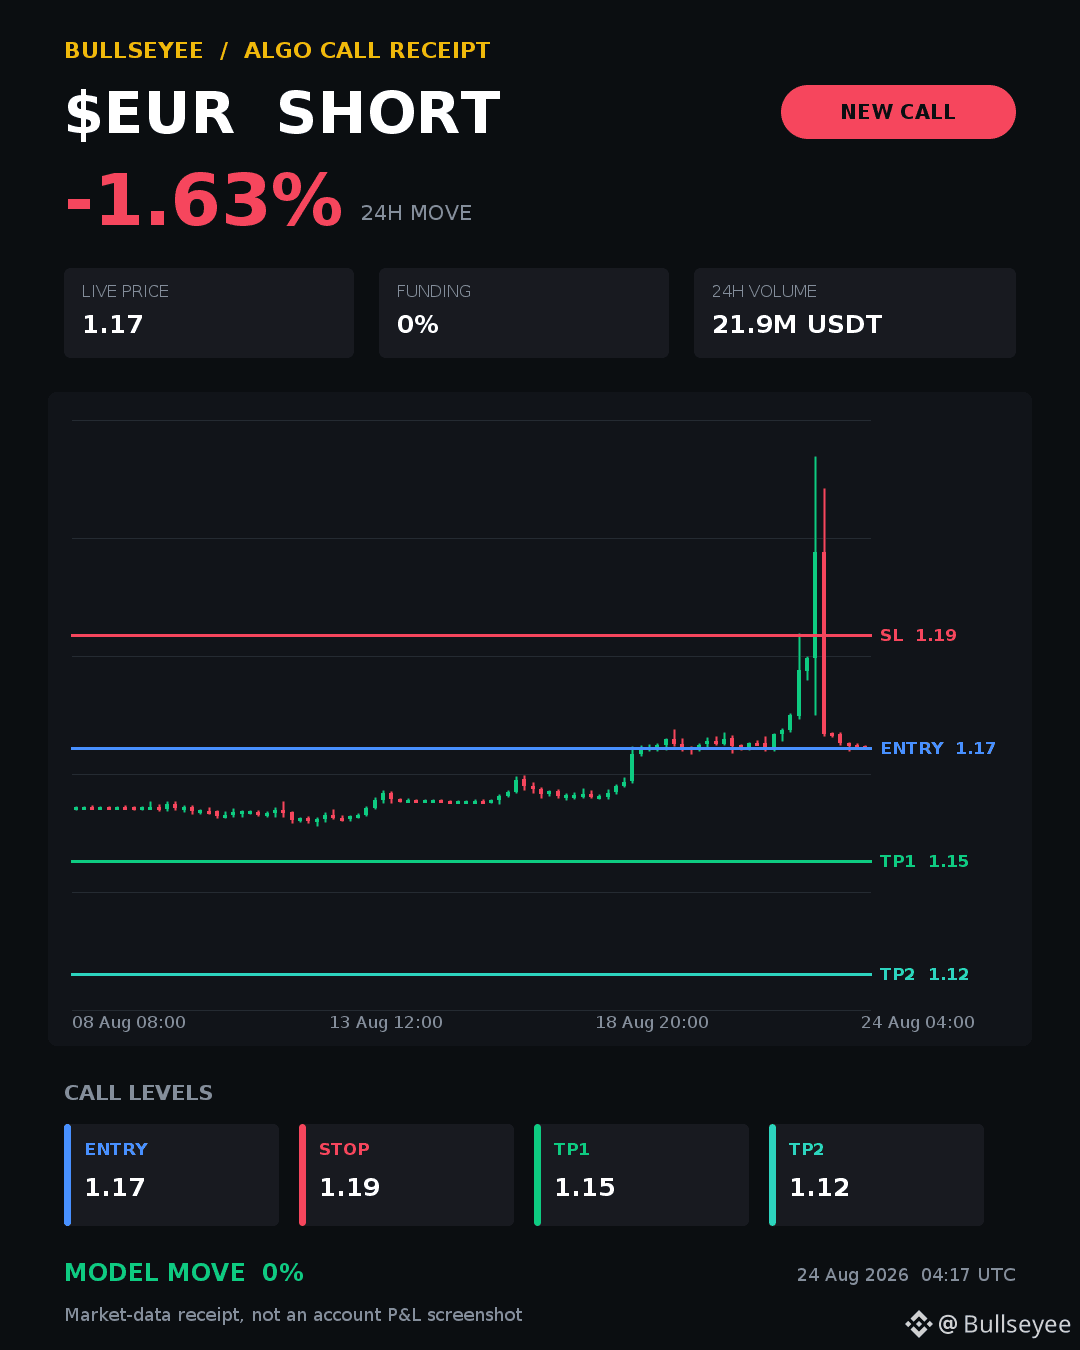Open the 24H VOLUME 21.9M USDT card
This screenshot has height=1350, width=1080.
coord(855,313)
